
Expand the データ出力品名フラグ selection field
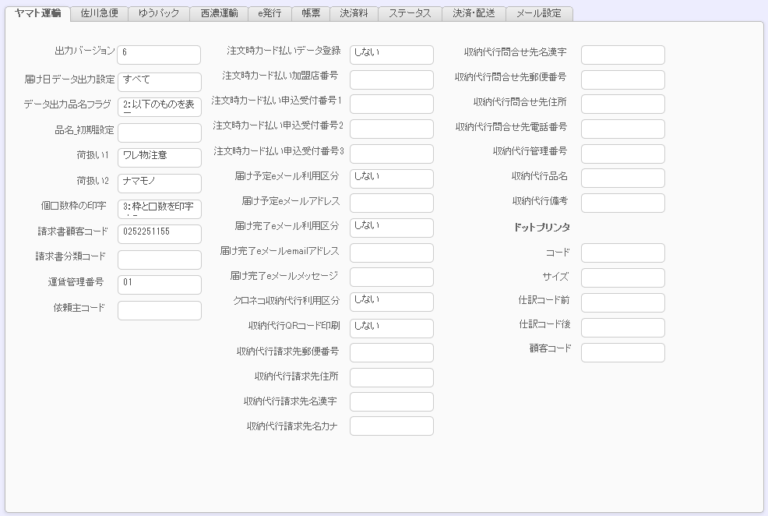pyautogui.click(x=159, y=107)
